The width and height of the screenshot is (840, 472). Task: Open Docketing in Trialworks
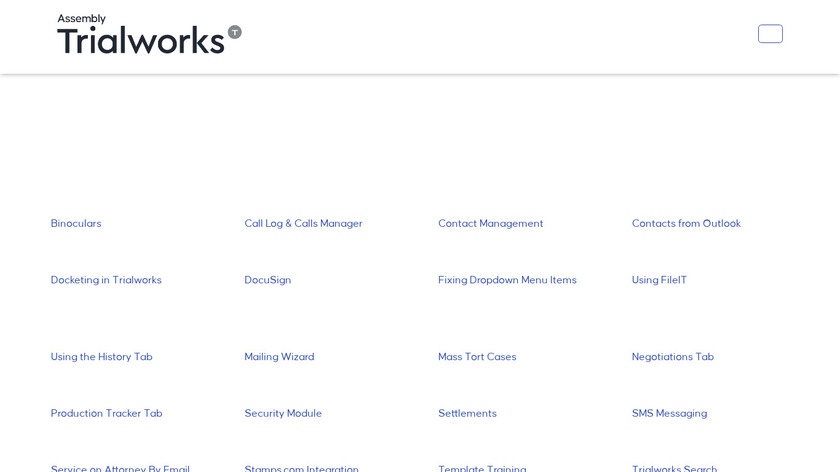tap(106, 280)
